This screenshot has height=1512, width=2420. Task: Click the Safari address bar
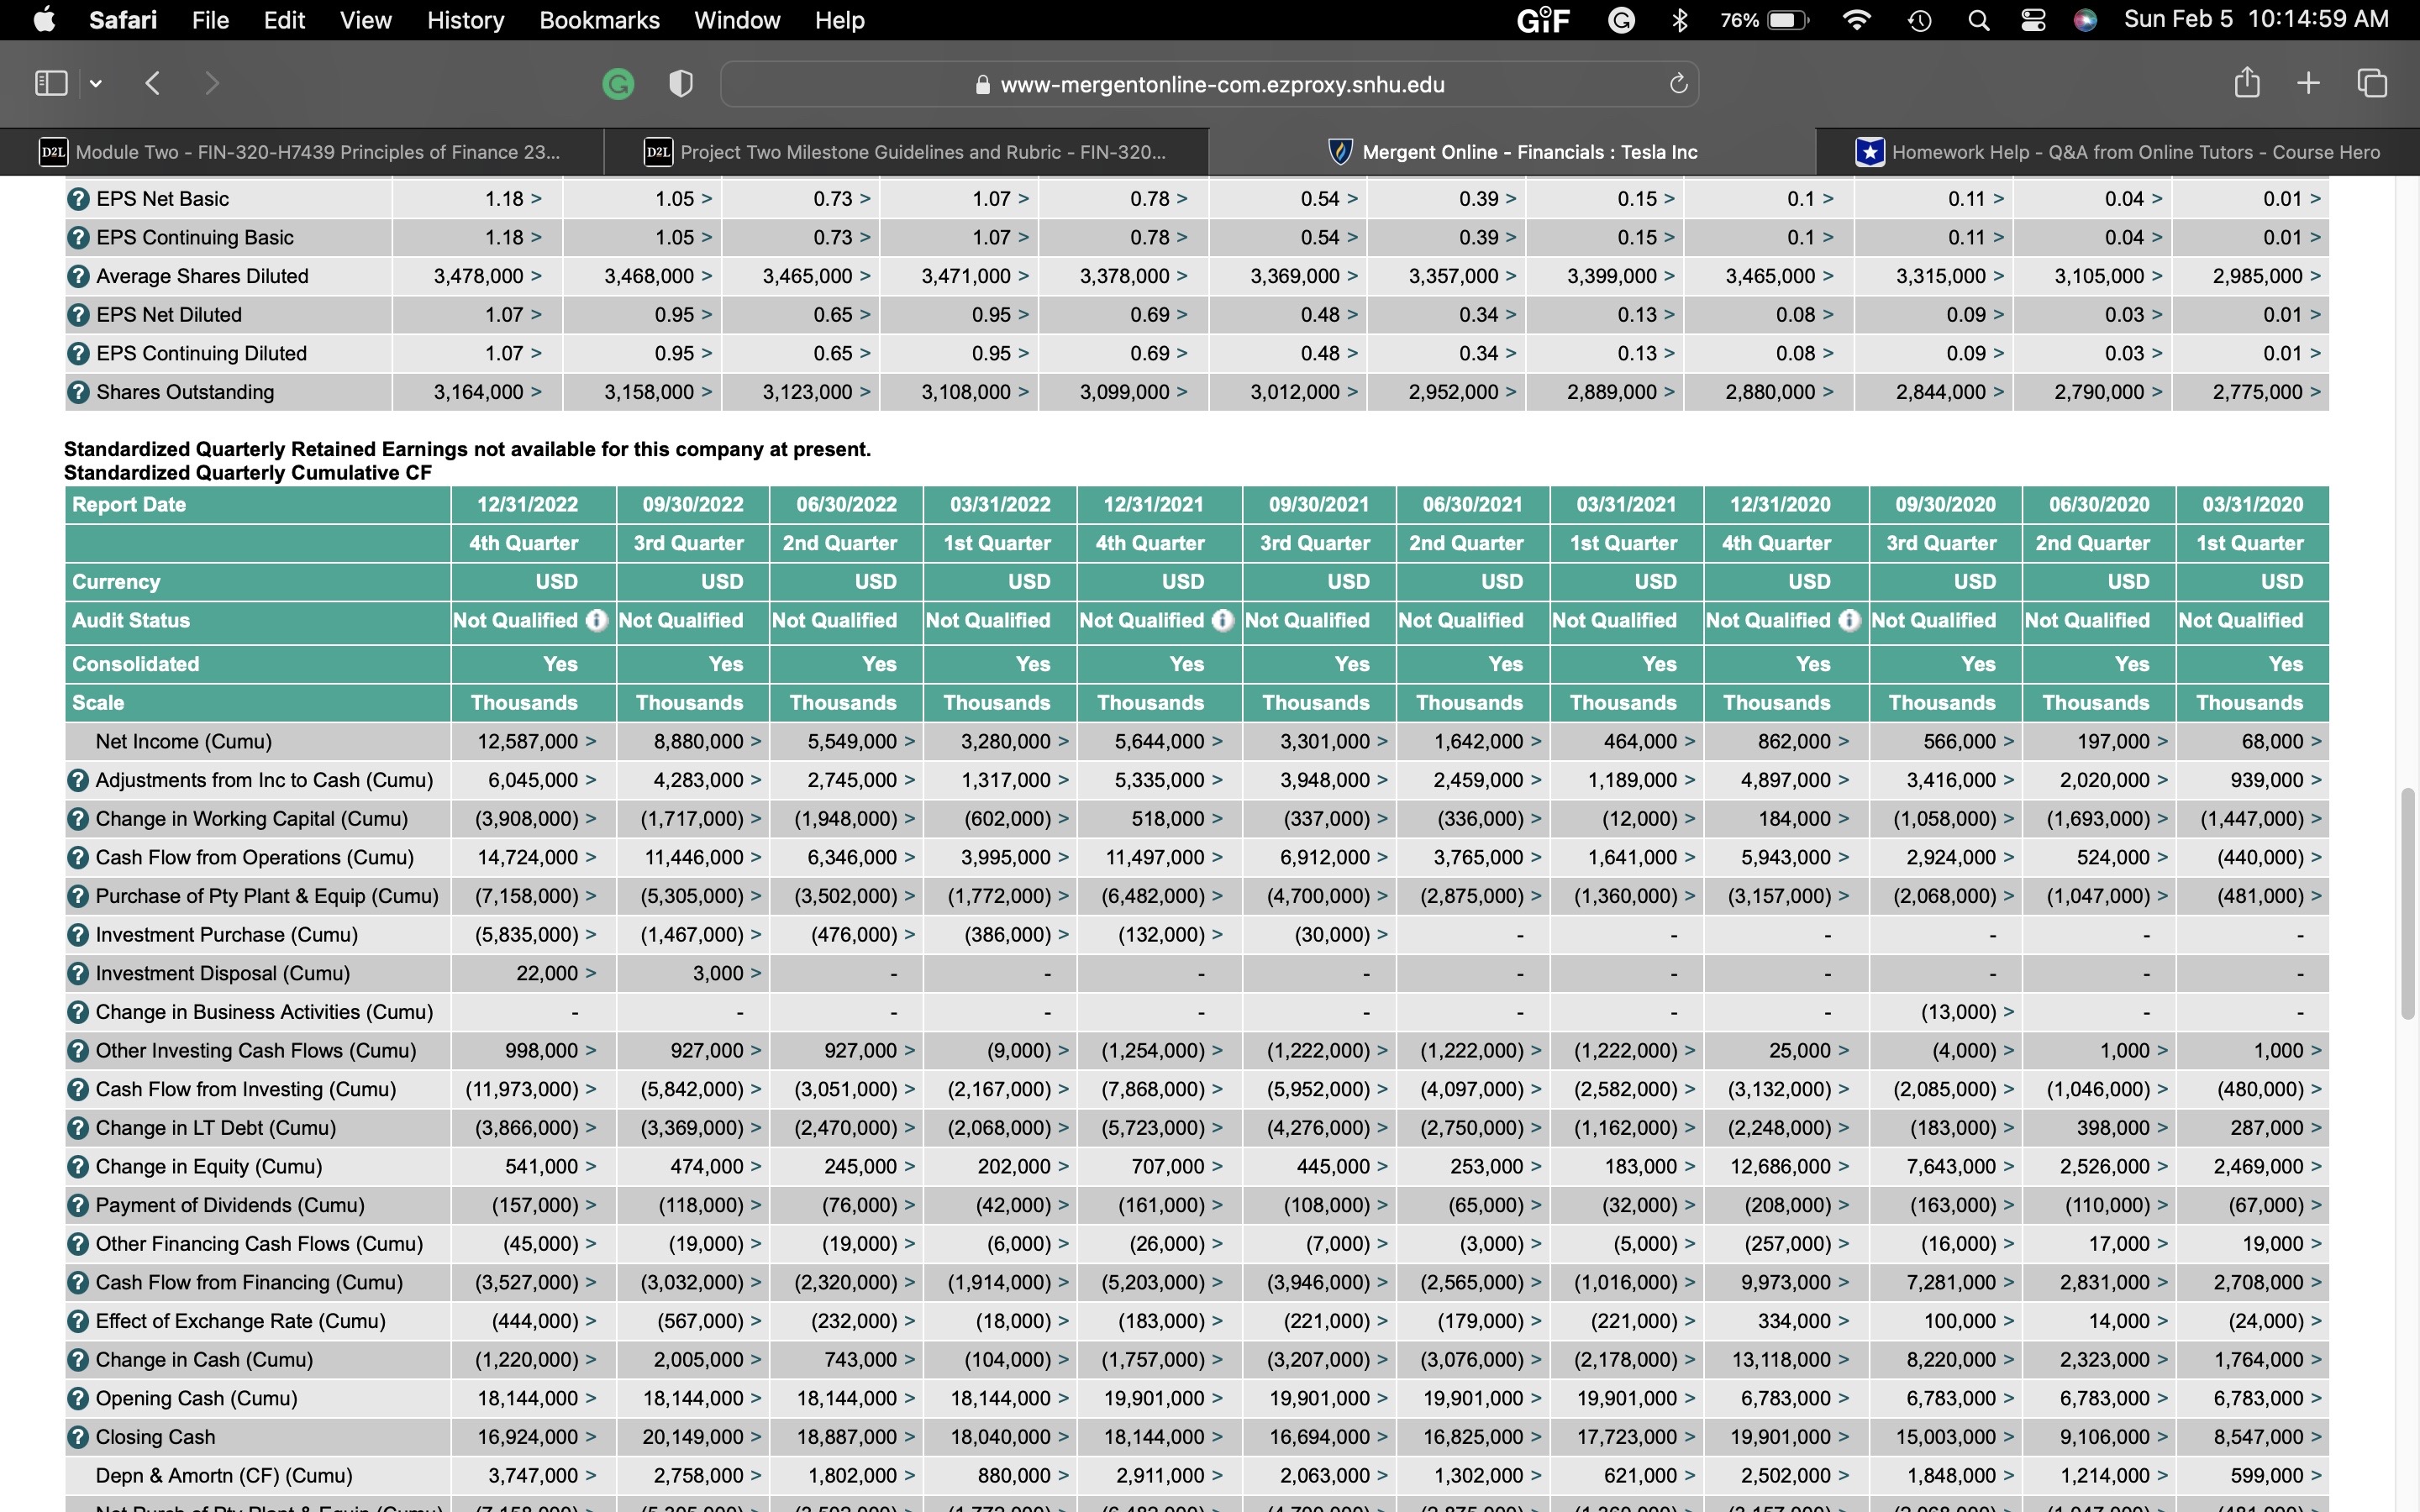1209,84
